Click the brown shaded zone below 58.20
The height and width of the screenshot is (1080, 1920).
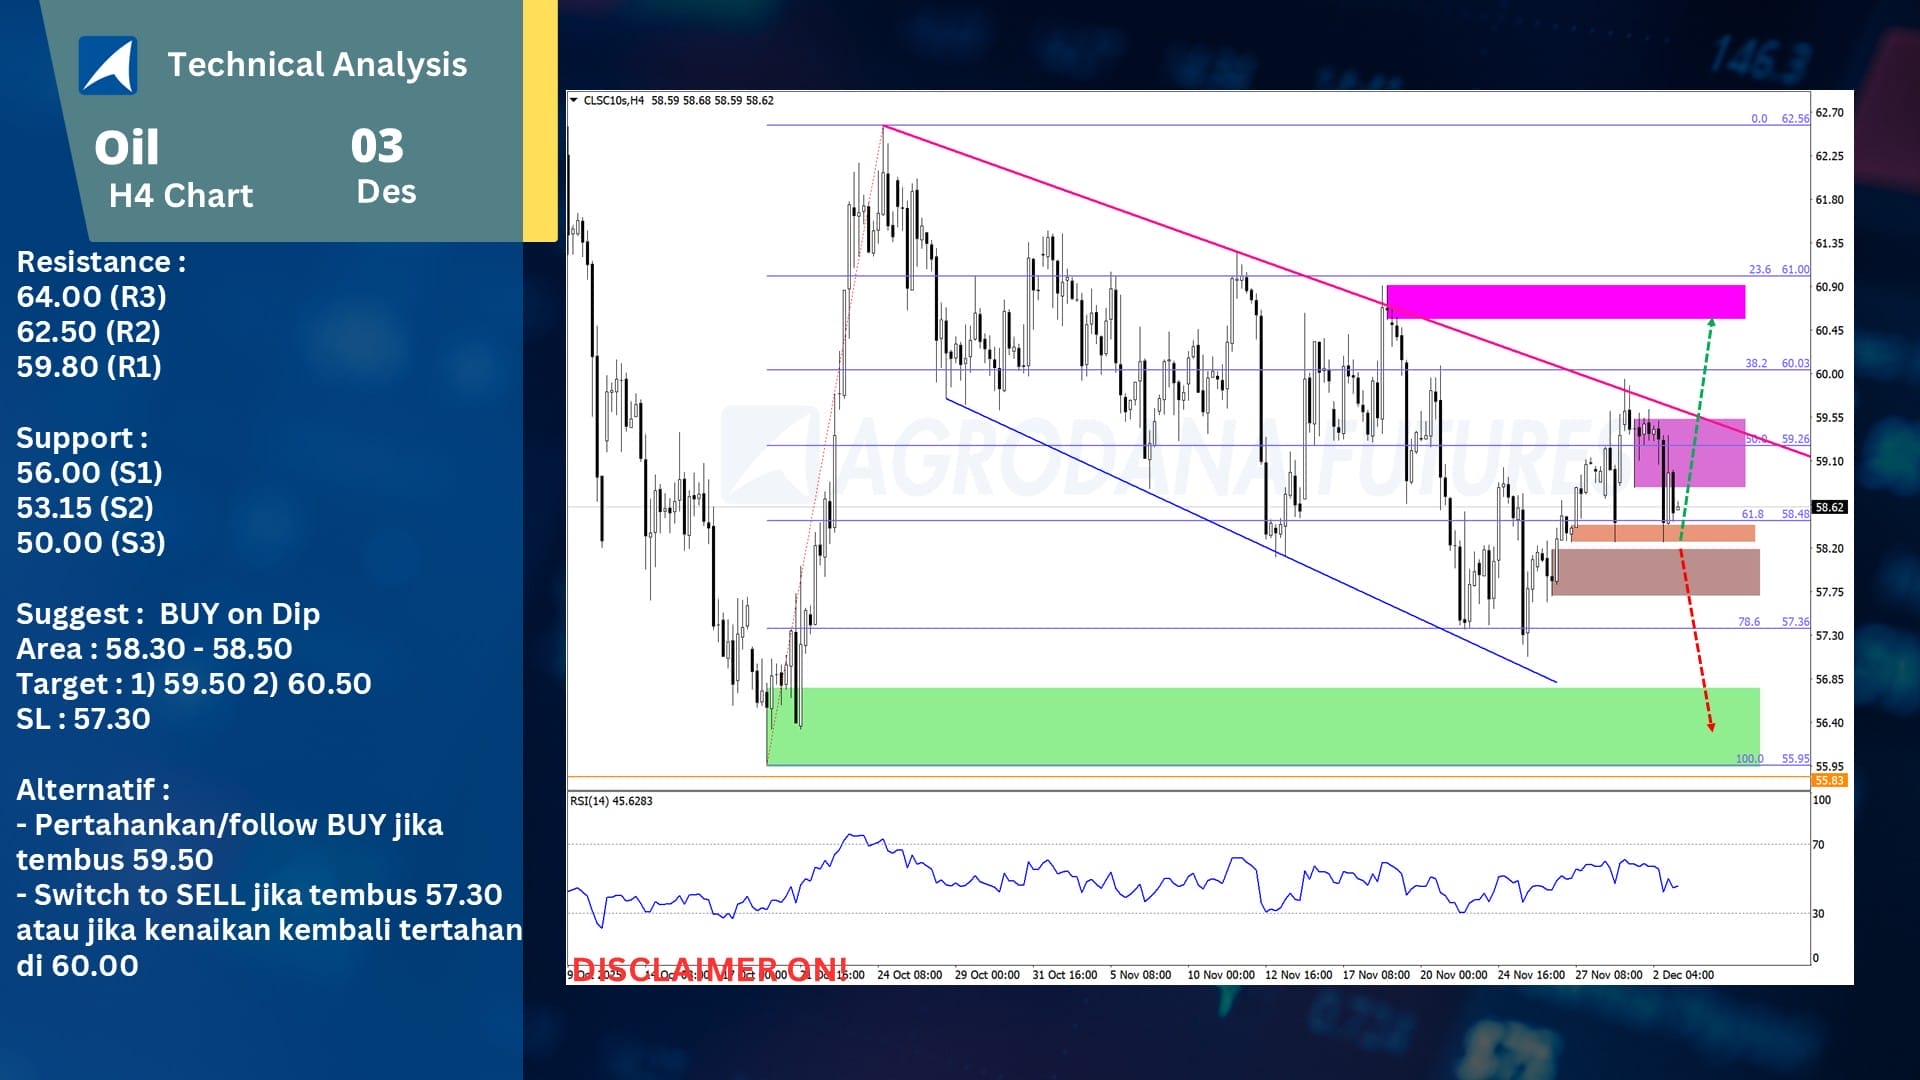coord(1655,572)
